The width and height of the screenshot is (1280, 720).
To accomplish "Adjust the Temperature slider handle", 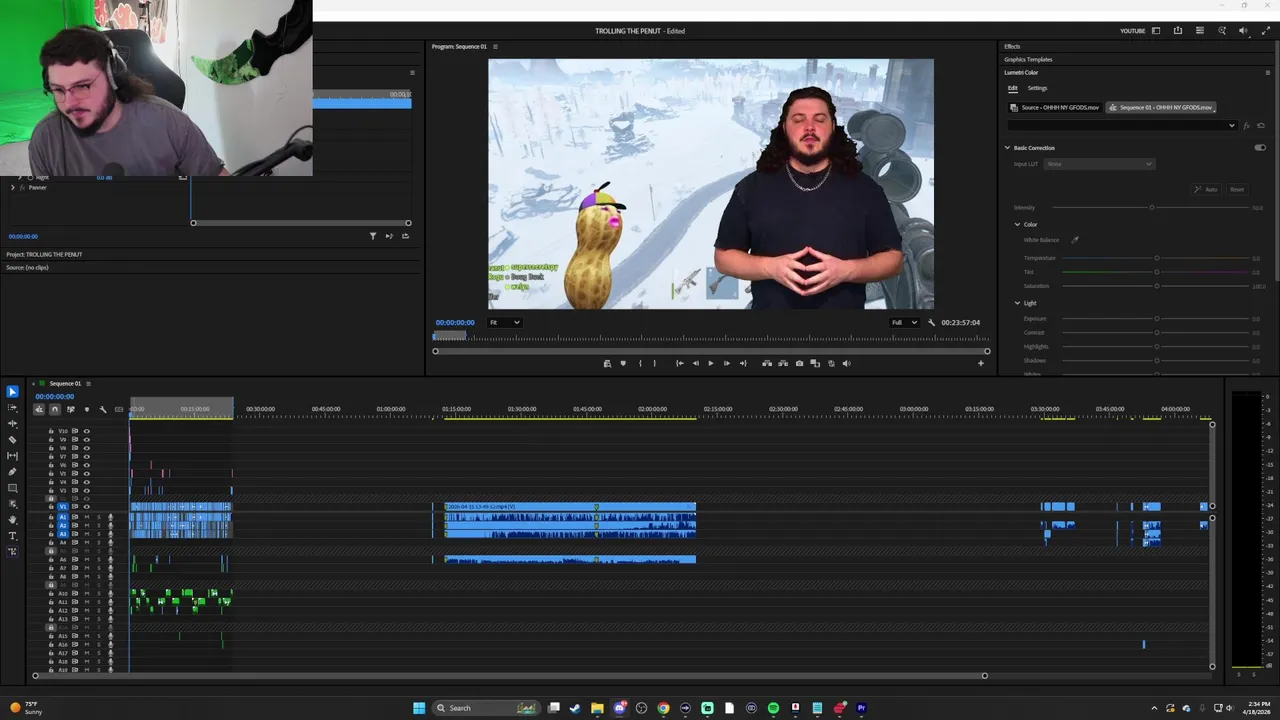I will [x=1157, y=258].
